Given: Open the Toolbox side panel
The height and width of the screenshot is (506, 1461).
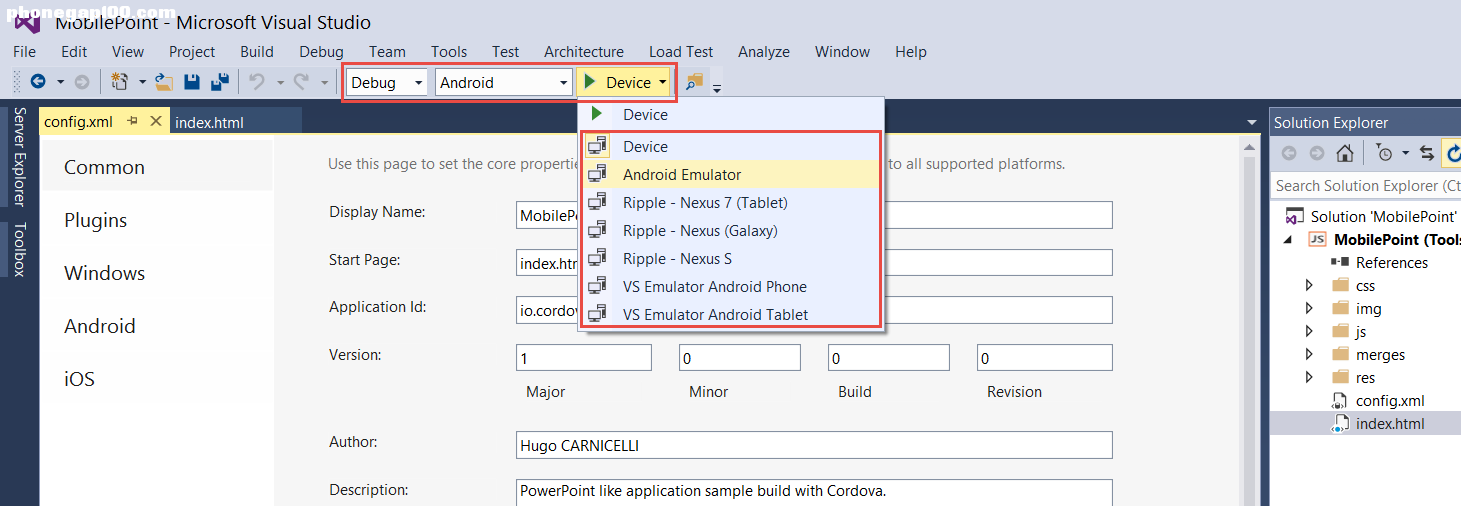Looking at the screenshot, I should pyautogui.click(x=19, y=249).
